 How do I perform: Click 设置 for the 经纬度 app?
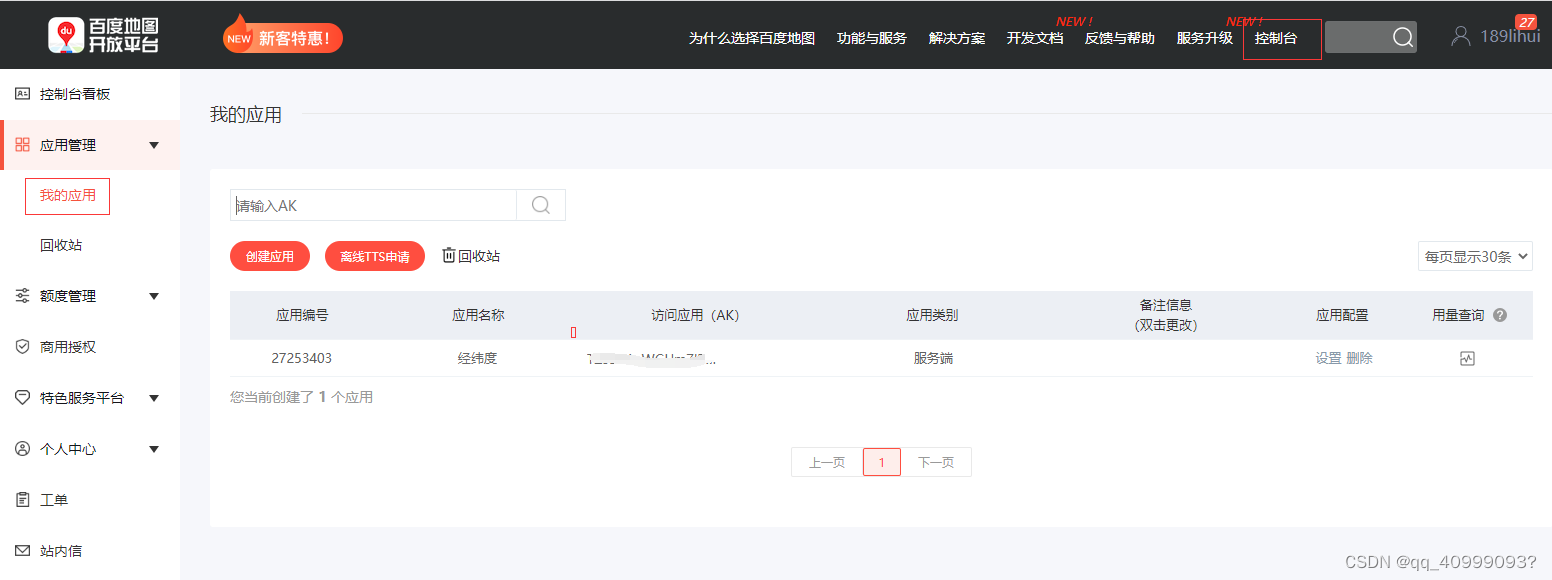pos(1328,358)
